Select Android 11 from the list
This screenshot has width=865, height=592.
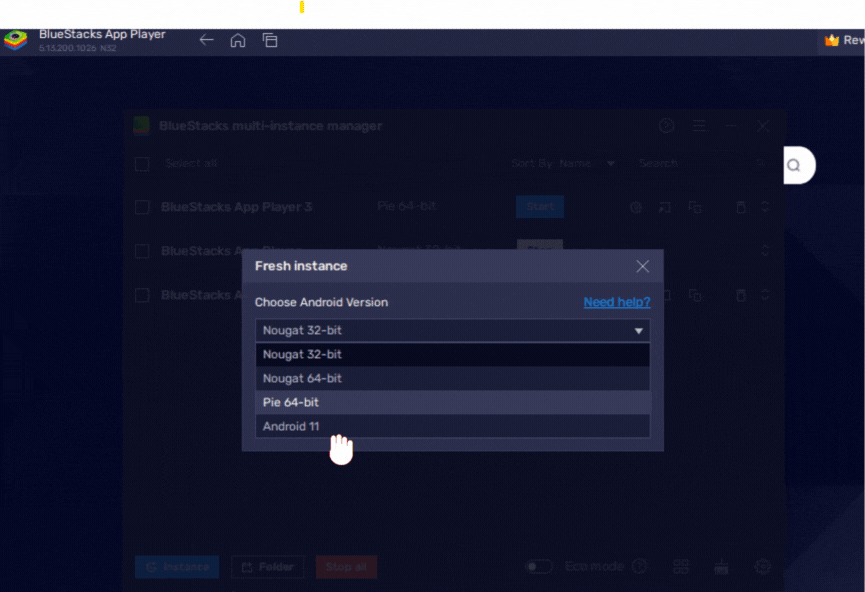452,426
